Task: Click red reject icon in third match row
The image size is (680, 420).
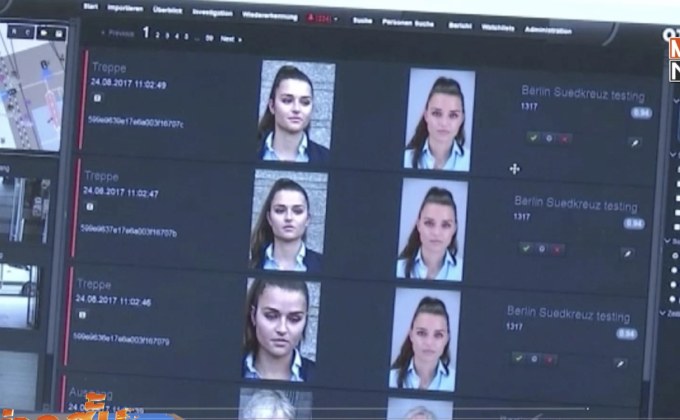Action: [550, 357]
